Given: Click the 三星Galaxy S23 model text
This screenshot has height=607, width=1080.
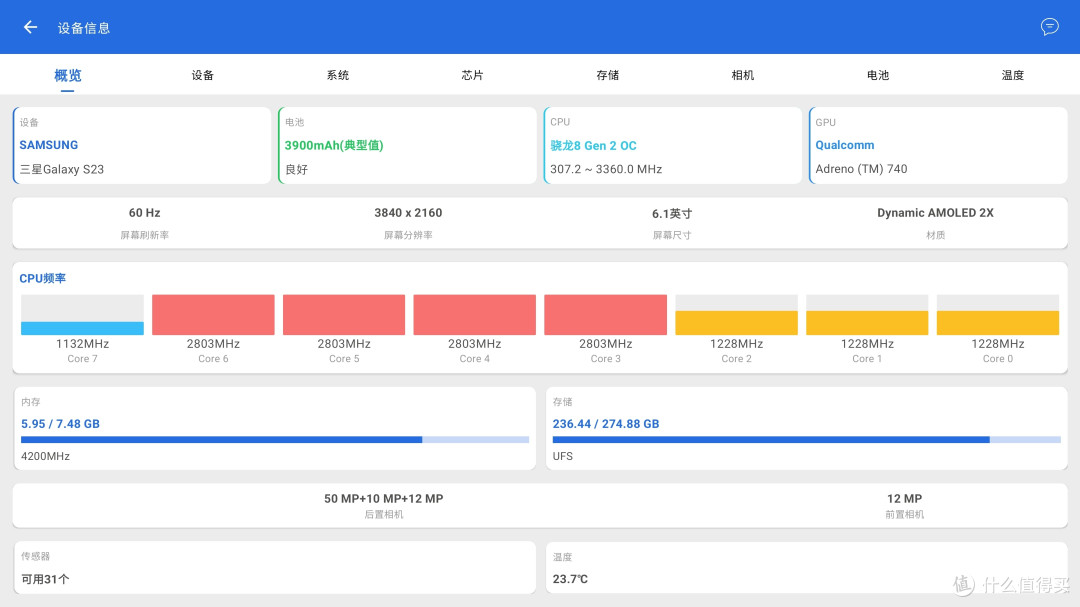Looking at the screenshot, I should pos(62,169).
